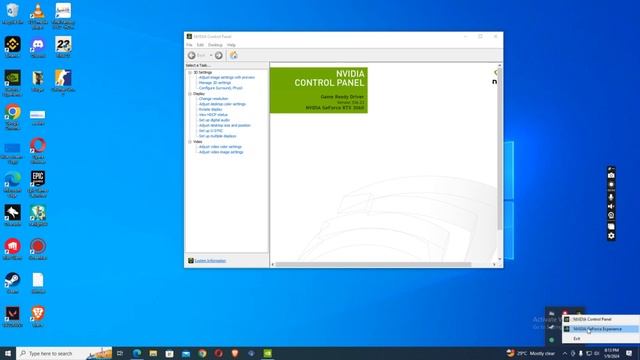Viewport: 640px width, 360px height.
Task: Choose NVIDIA Control Panel in tray menu
Action: click(x=600, y=319)
